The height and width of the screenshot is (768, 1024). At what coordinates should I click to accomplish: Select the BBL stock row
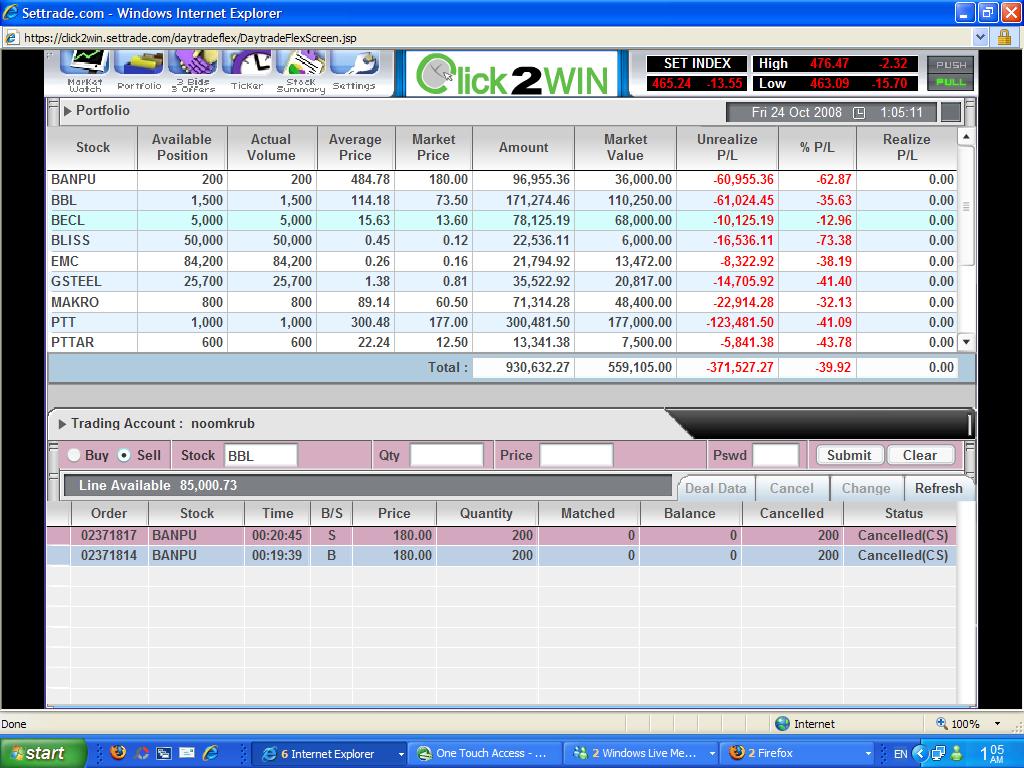coord(502,200)
